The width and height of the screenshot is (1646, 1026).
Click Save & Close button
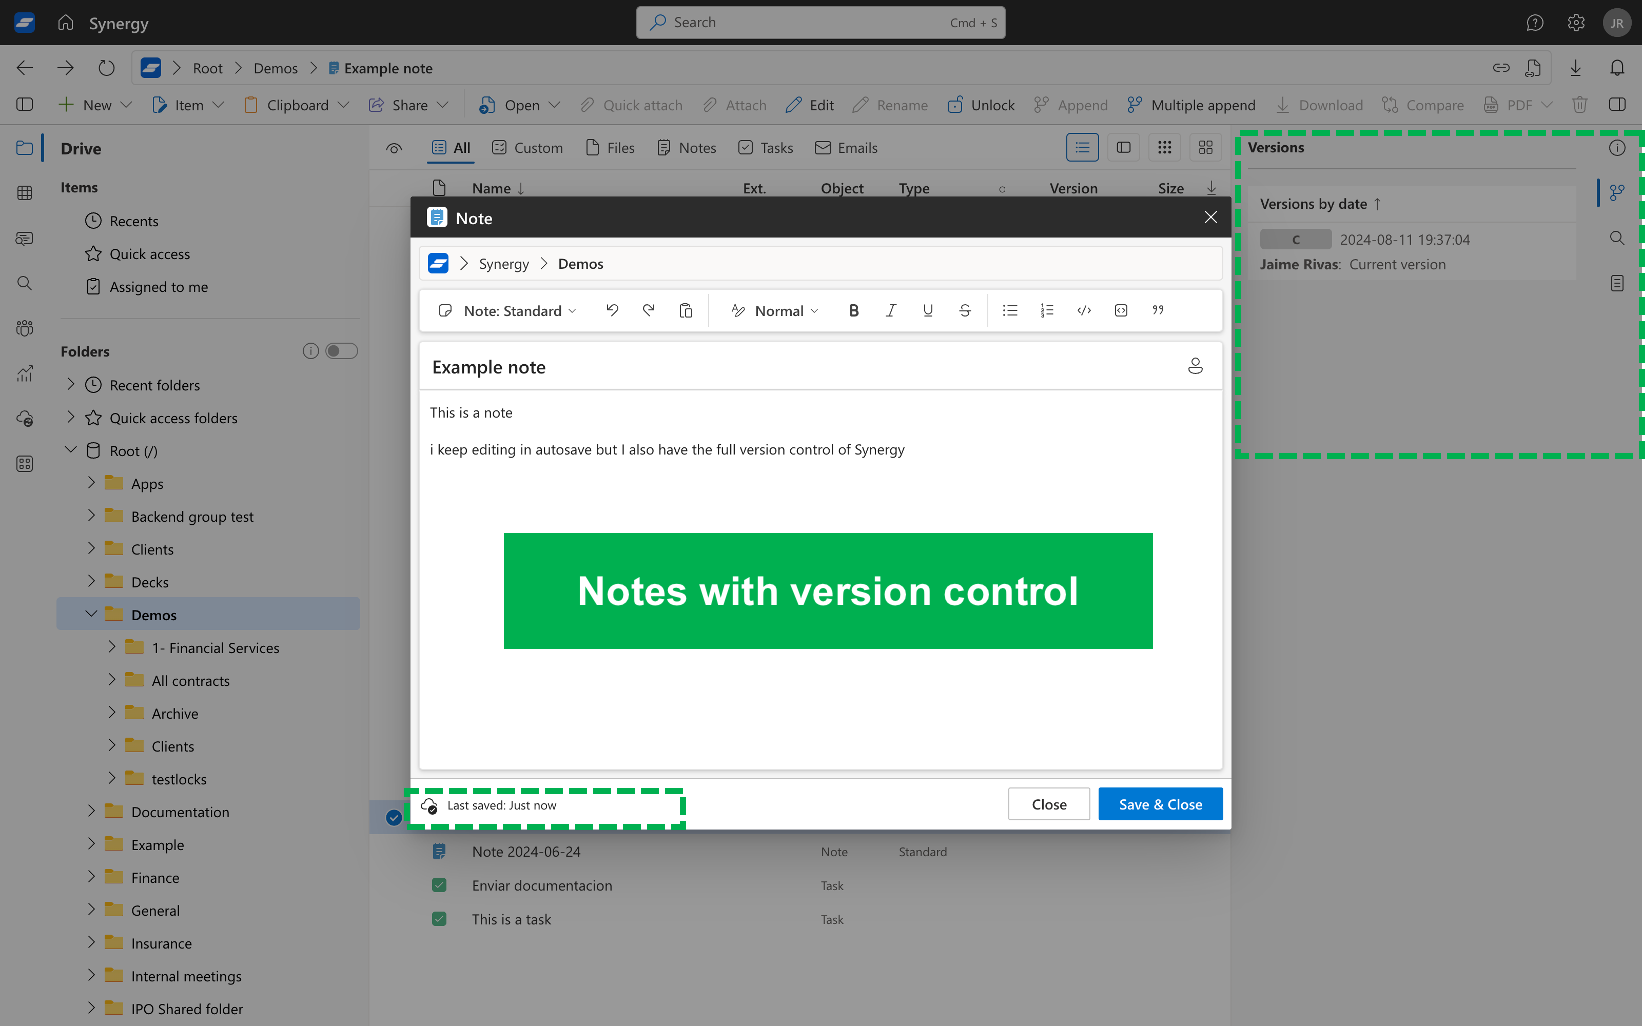click(1160, 804)
